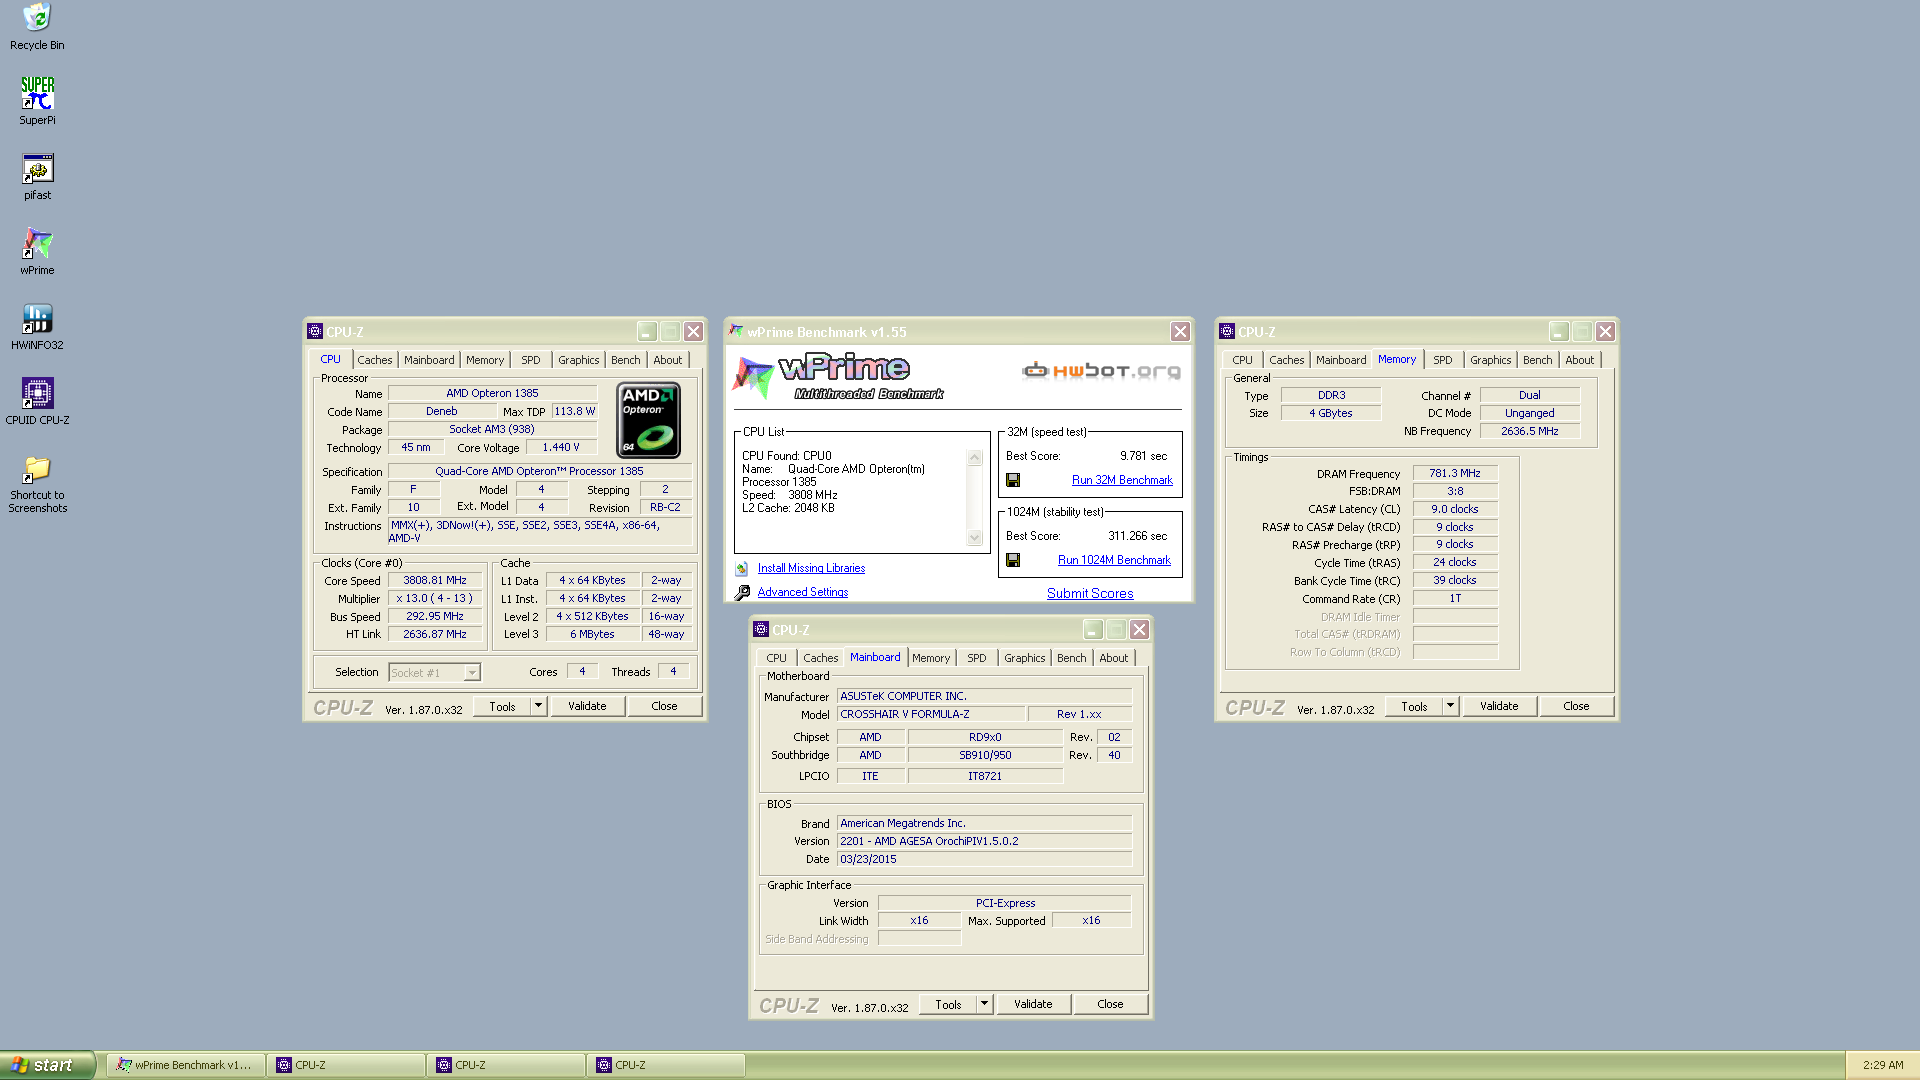This screenshot has width=1920, height=1080.
Task: Launch the SuperPi desktop shortcut
Action: point(37,93)
